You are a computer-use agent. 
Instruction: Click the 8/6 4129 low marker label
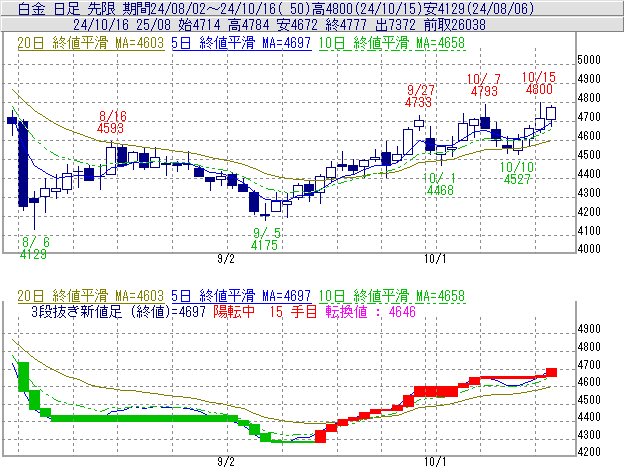[34, 248]
